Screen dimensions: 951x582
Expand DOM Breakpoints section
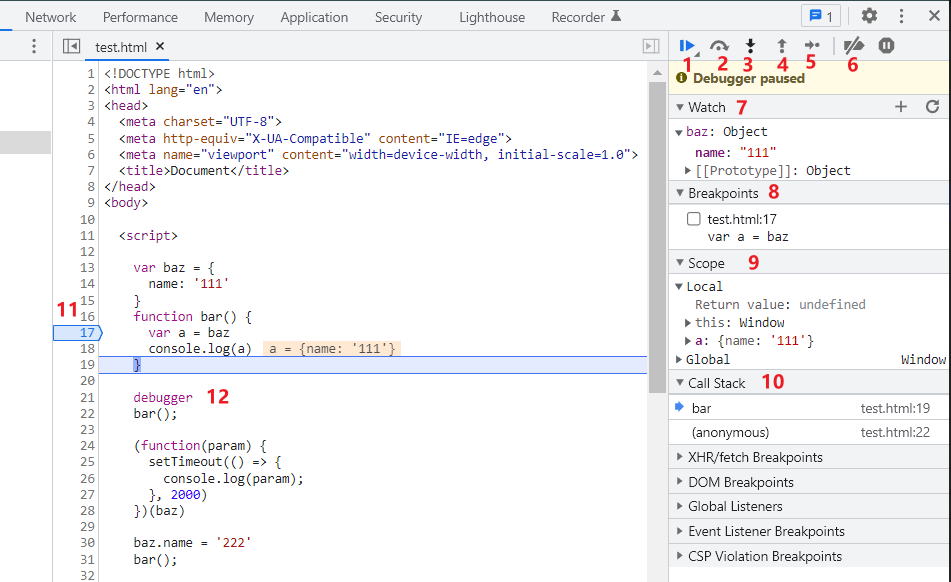click(680, 482)
